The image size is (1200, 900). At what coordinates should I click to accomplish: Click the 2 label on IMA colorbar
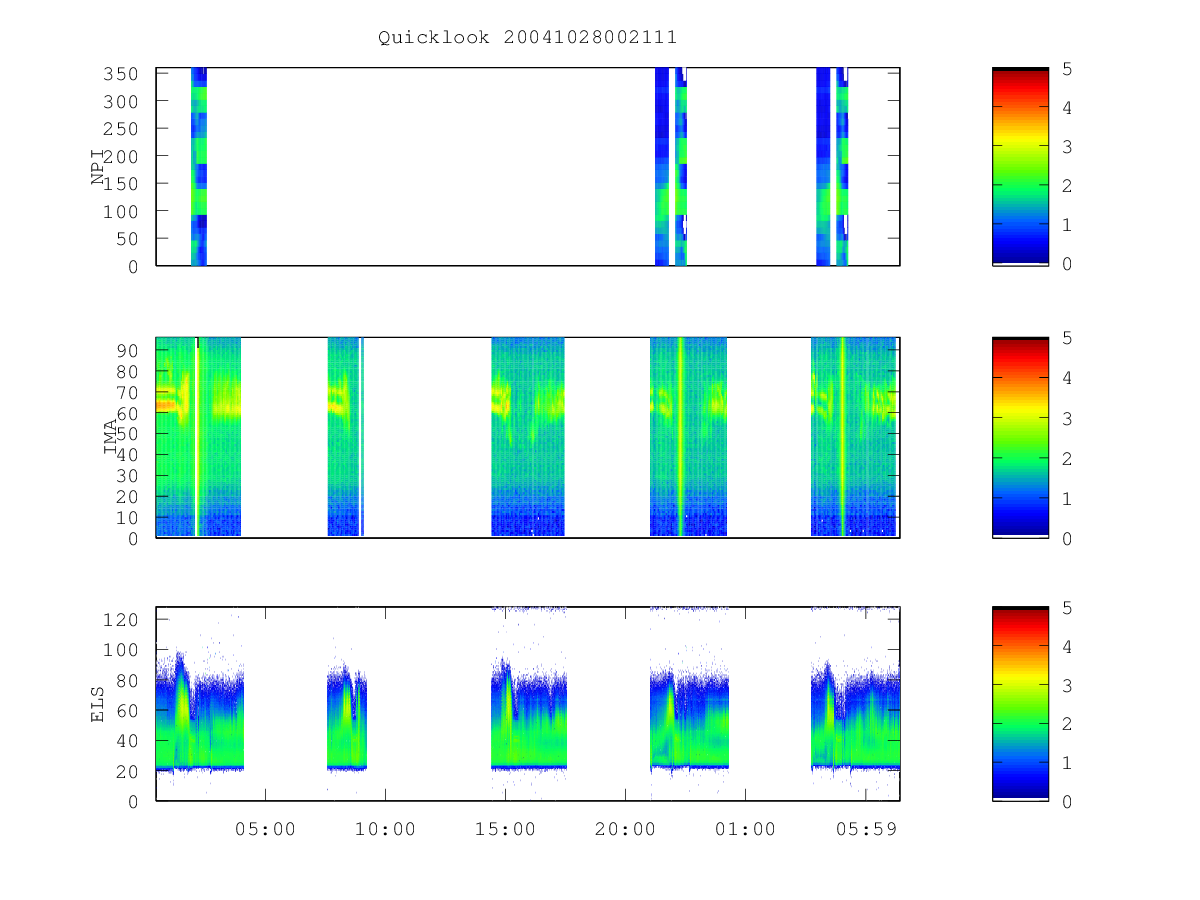(1067, 458)
